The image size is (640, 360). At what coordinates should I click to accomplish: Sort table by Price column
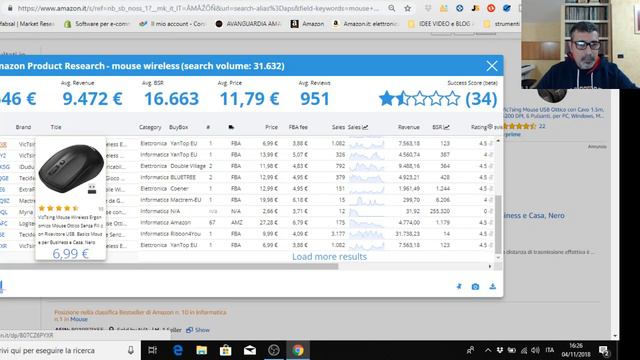point(271,127)
